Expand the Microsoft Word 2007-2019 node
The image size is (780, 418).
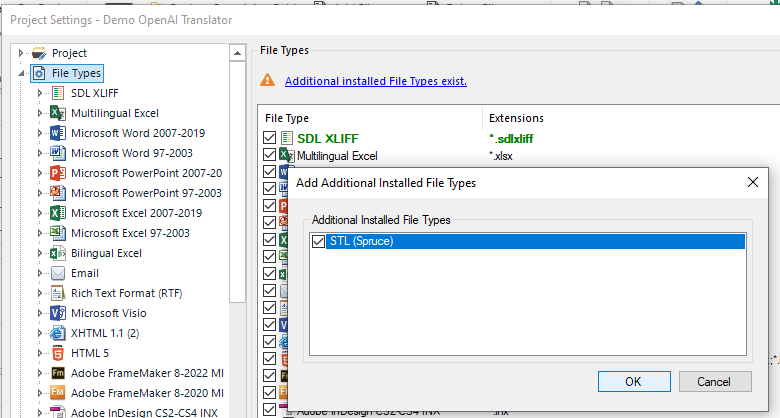tap(40, 133)
